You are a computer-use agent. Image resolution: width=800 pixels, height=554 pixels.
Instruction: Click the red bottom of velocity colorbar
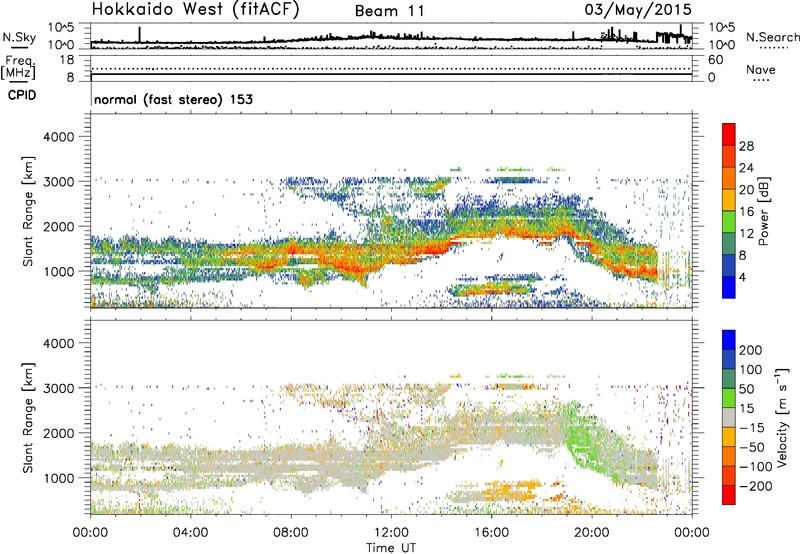729,495
